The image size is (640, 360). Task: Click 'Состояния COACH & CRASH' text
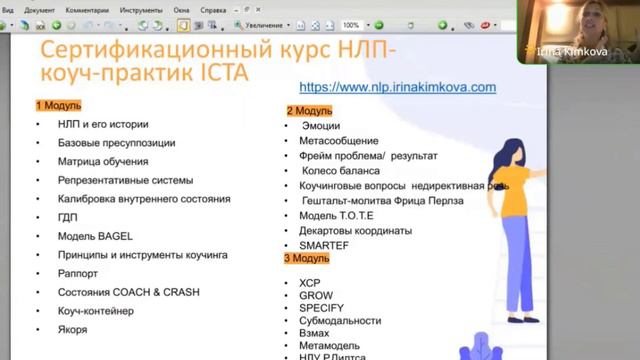[x=129, y=292]
